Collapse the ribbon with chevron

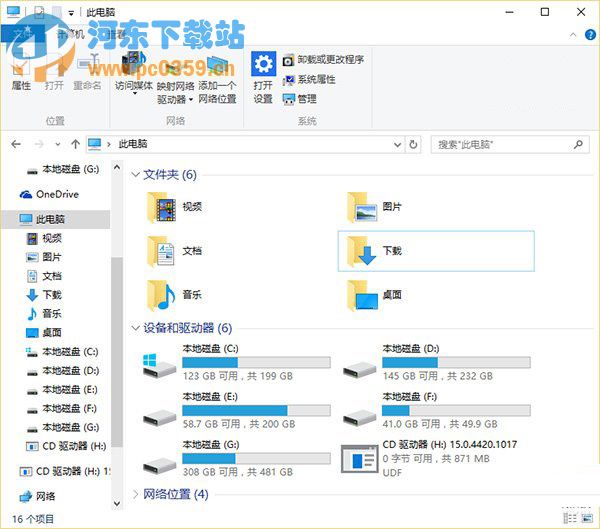(x=573, y=35)
